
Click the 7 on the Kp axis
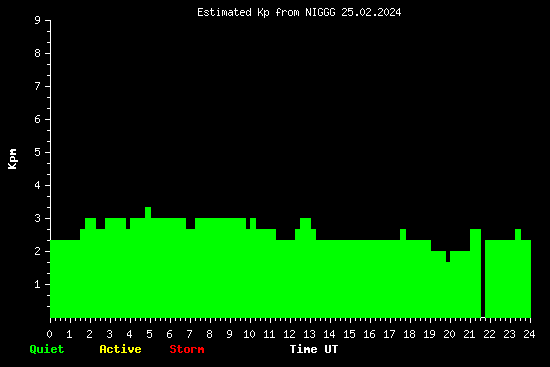[x=38, y=86]
